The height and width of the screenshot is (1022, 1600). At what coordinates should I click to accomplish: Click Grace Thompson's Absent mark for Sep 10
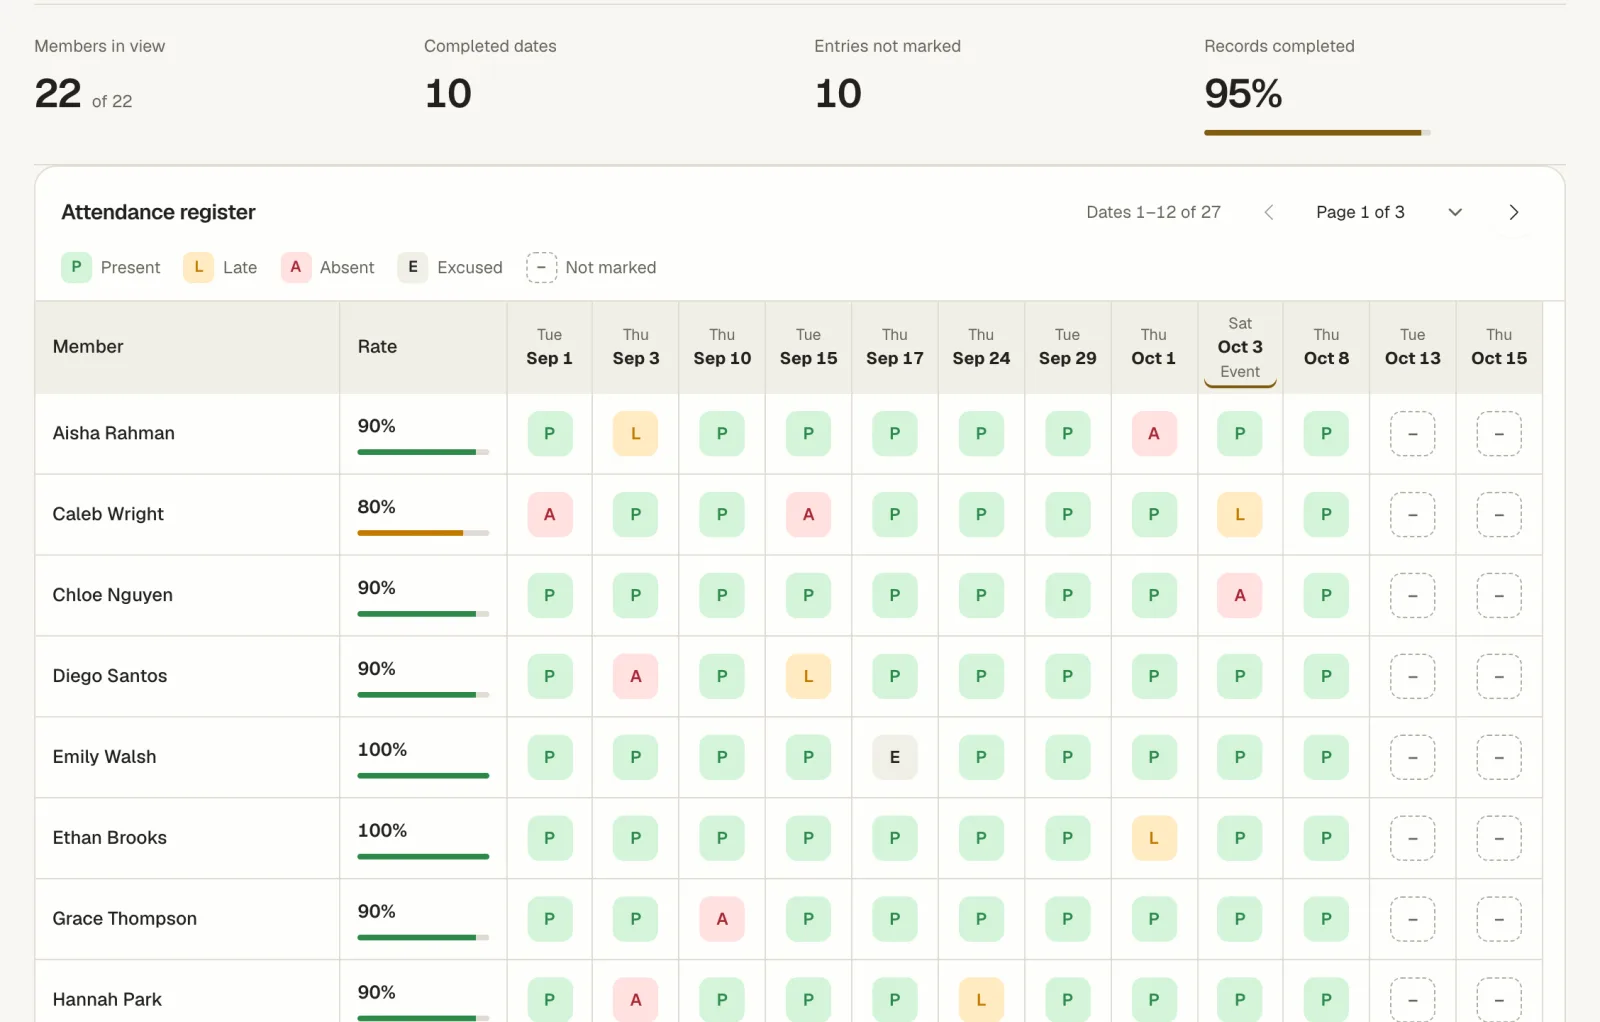tap(722, 920)
